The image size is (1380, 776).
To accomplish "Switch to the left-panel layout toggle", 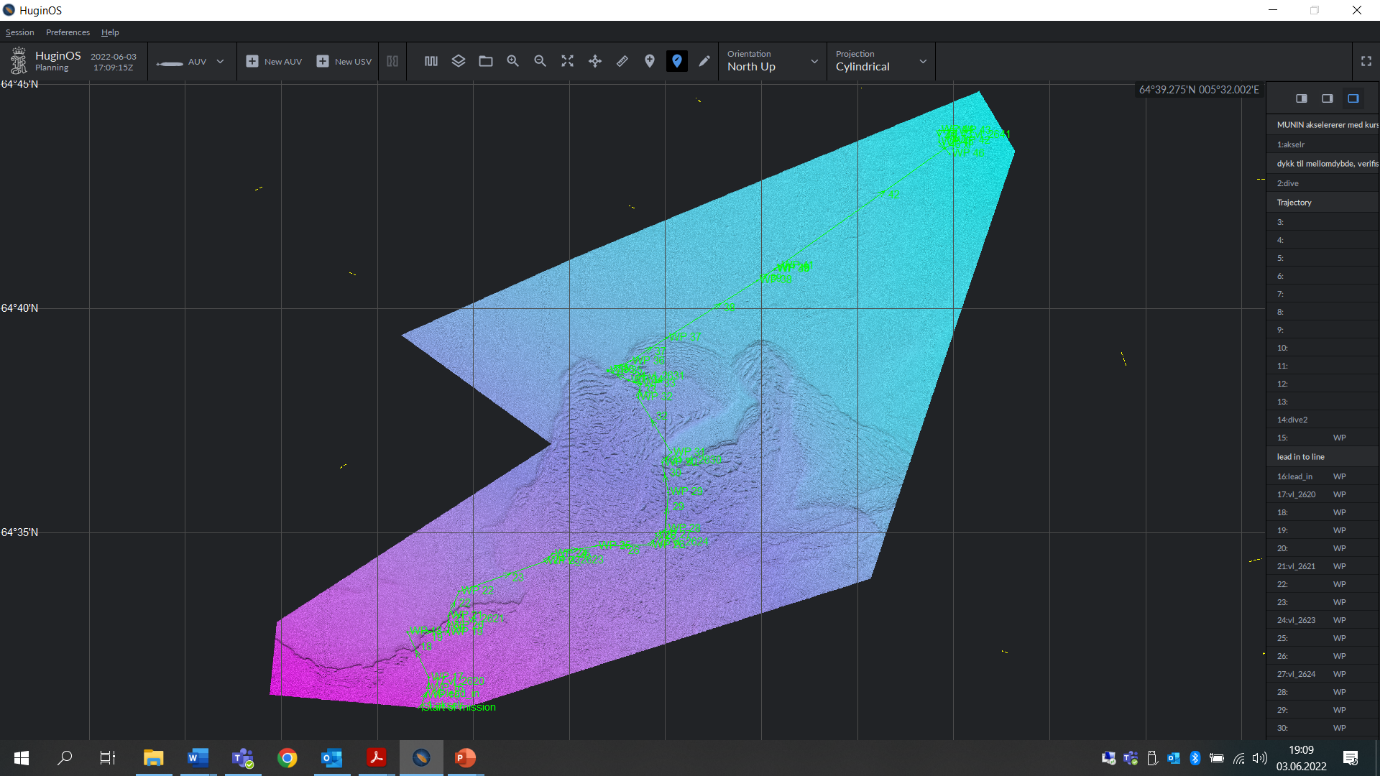I will click(x=1301, y=98).
